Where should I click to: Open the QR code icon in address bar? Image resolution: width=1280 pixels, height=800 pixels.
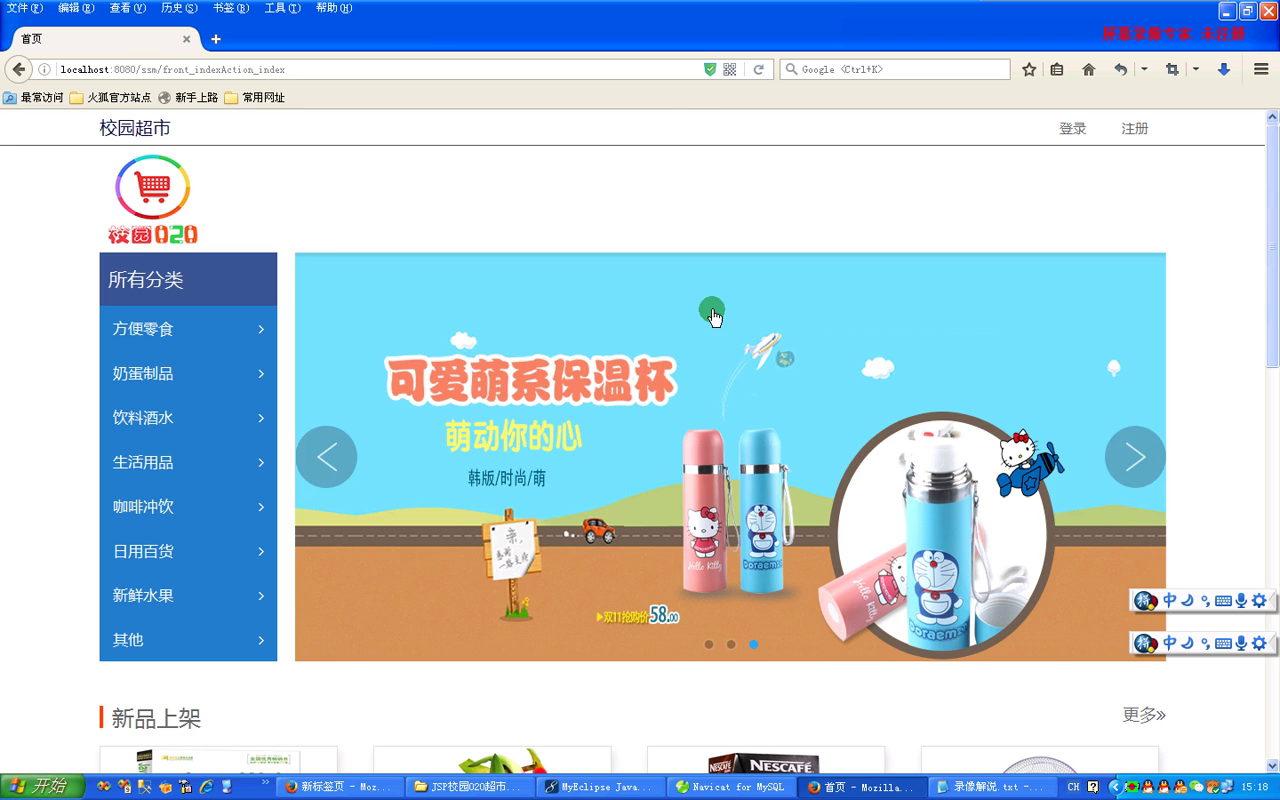tap(730, 70)
